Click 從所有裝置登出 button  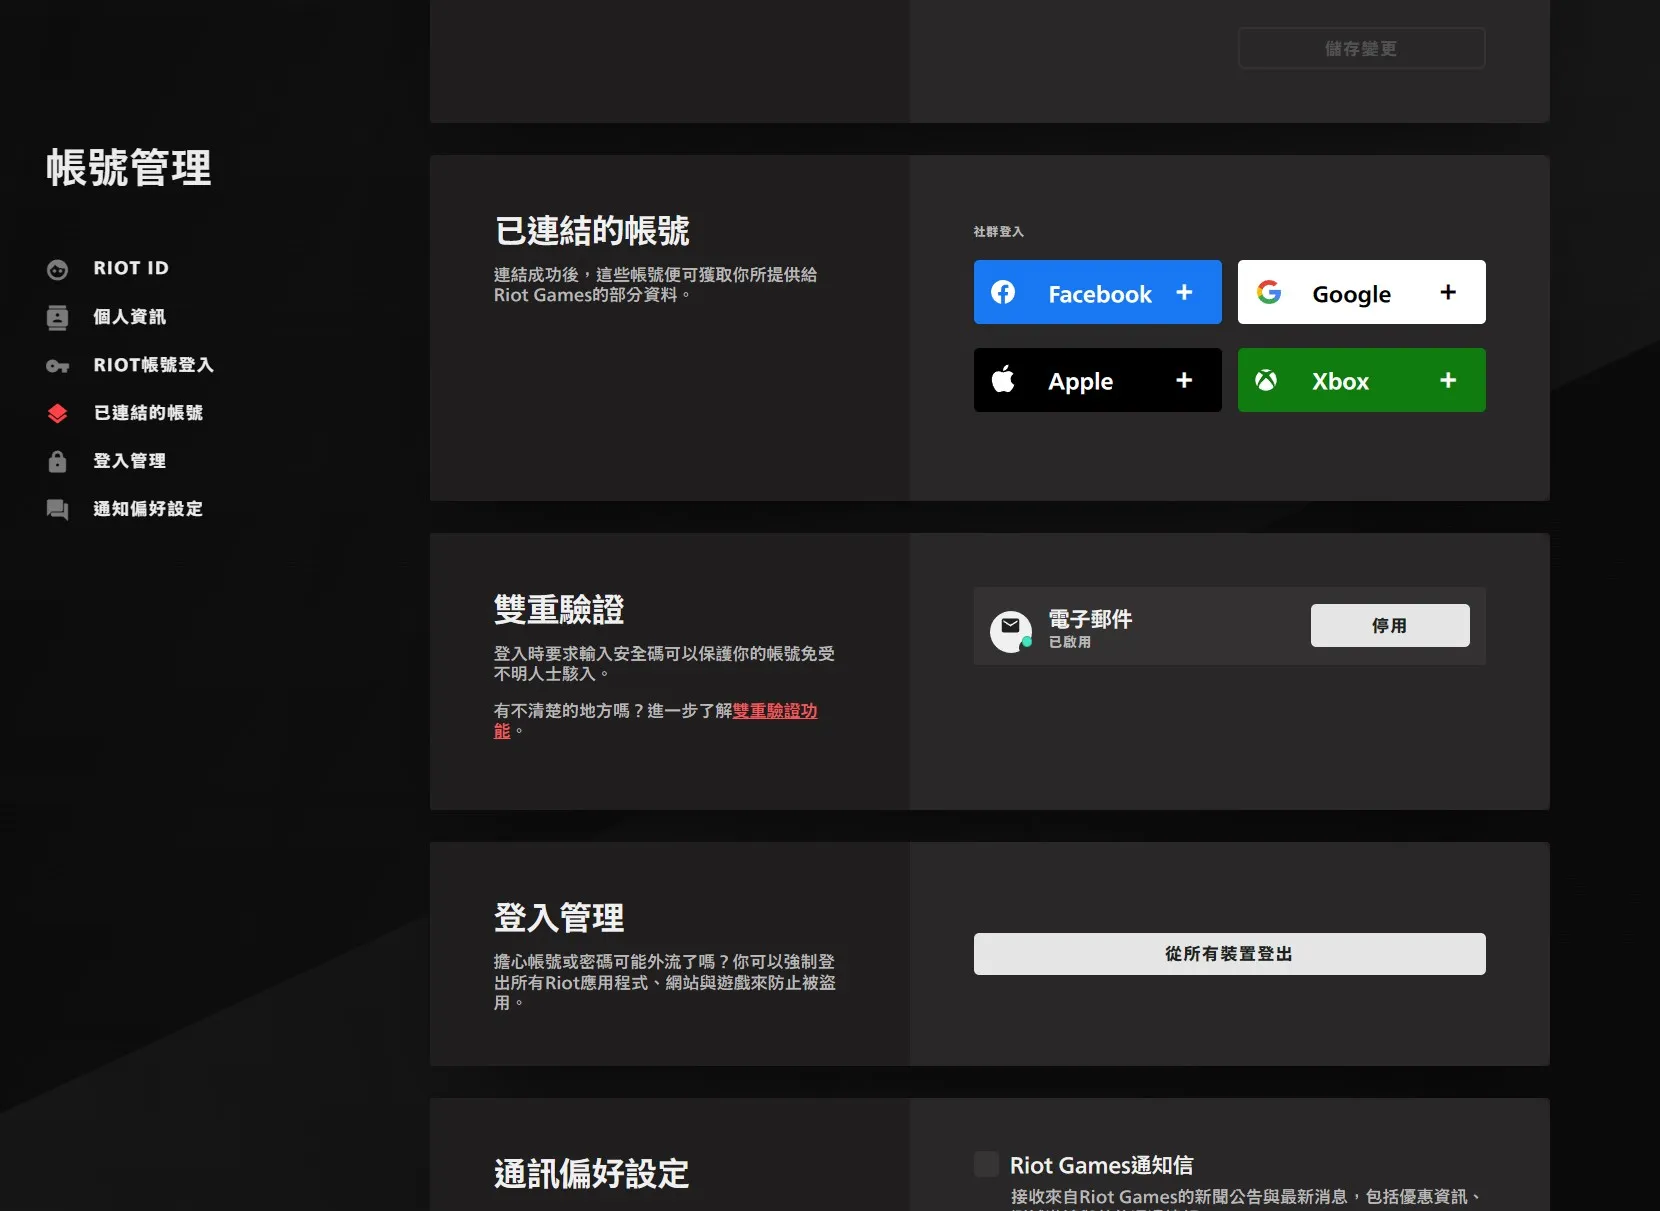click(x=1230, y=954)
